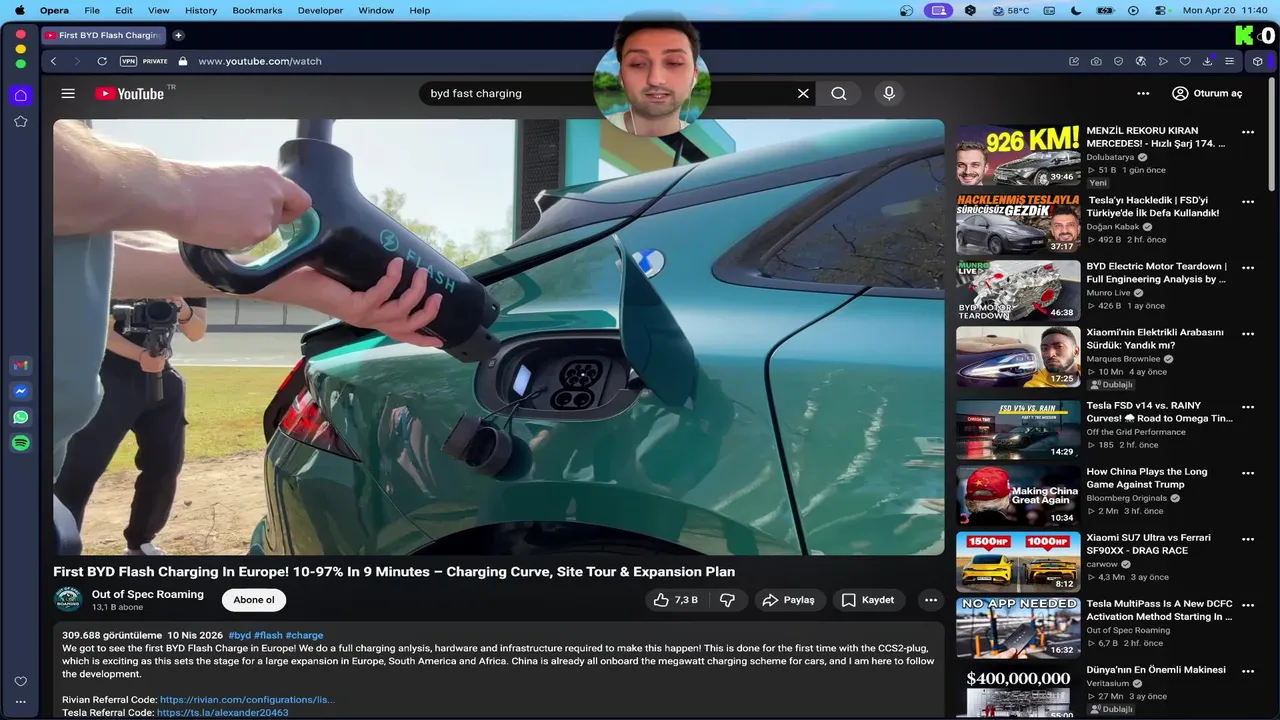Screen dimensions: 1280x720
Task: Save video using Kaydet button
Action: tap(868, 600)
